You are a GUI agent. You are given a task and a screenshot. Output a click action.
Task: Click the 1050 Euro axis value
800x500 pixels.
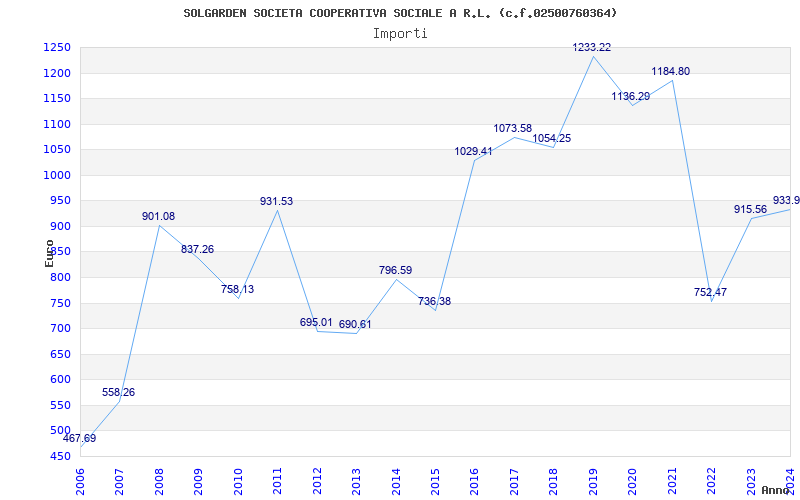point(56,150)
